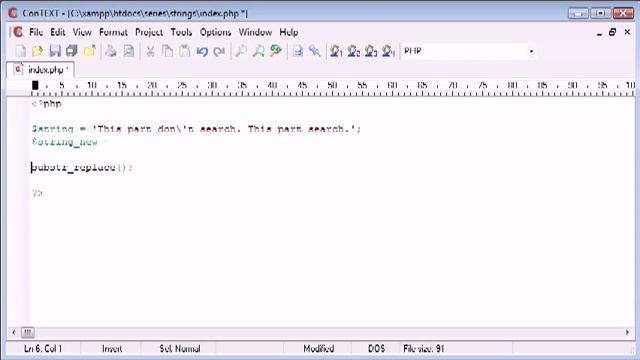
Task: Click the 'Modified' status bar entry
Action: (318, 349)
